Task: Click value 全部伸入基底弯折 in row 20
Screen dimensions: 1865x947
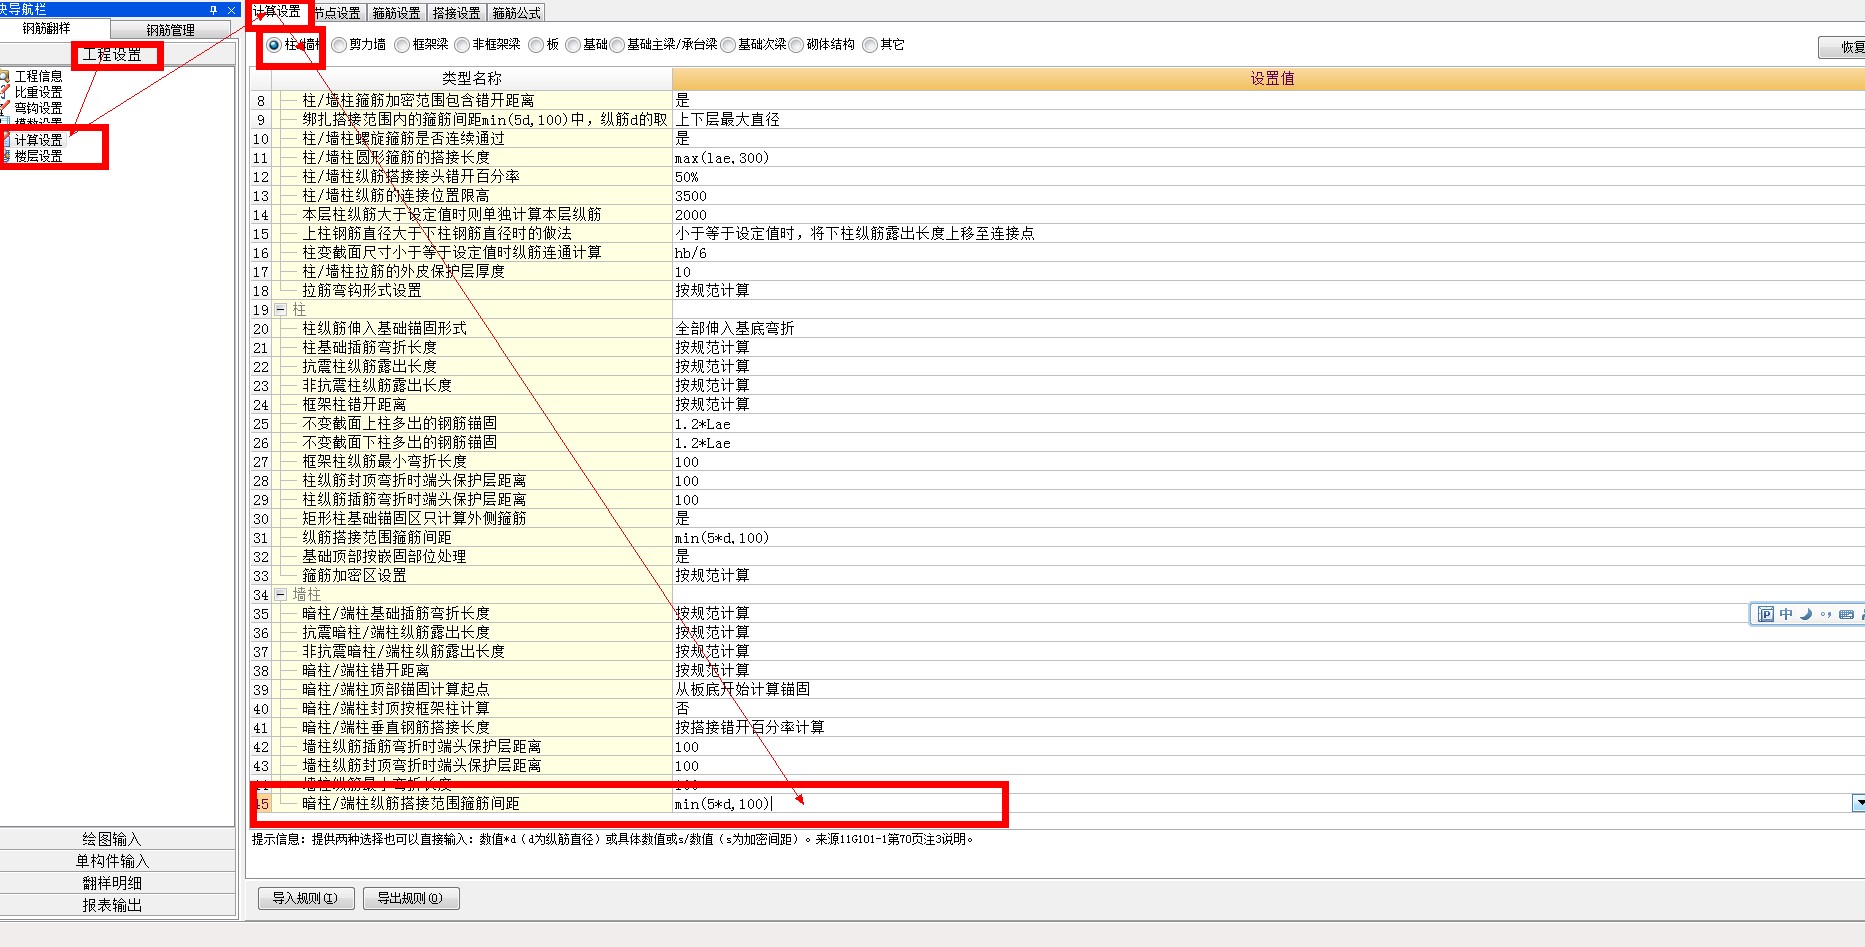Action: [x=735, y=329]
